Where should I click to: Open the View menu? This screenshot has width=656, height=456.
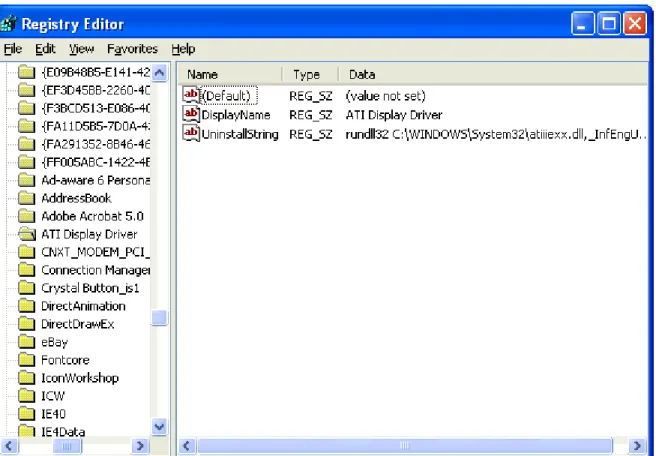coord(81,49)
